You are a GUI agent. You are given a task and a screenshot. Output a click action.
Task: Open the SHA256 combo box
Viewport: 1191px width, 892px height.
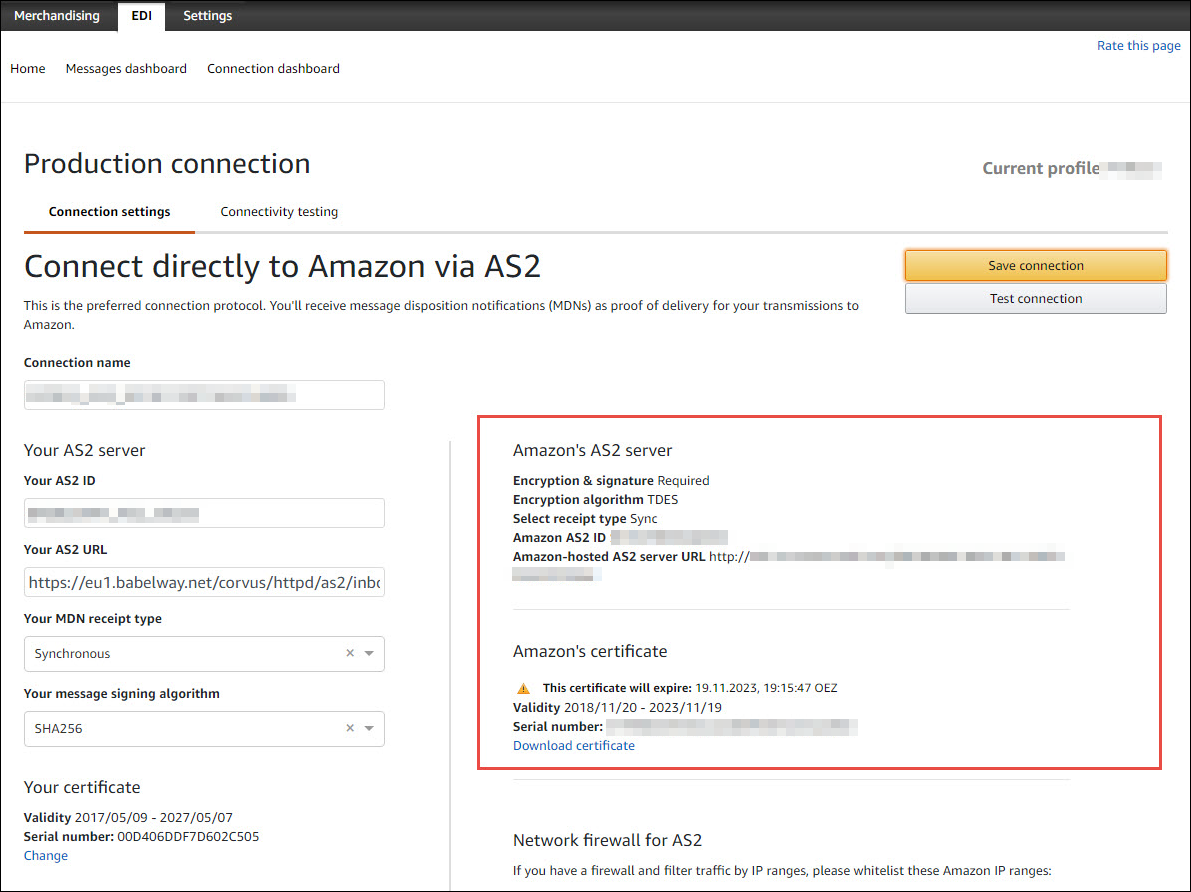pos(204,728)
